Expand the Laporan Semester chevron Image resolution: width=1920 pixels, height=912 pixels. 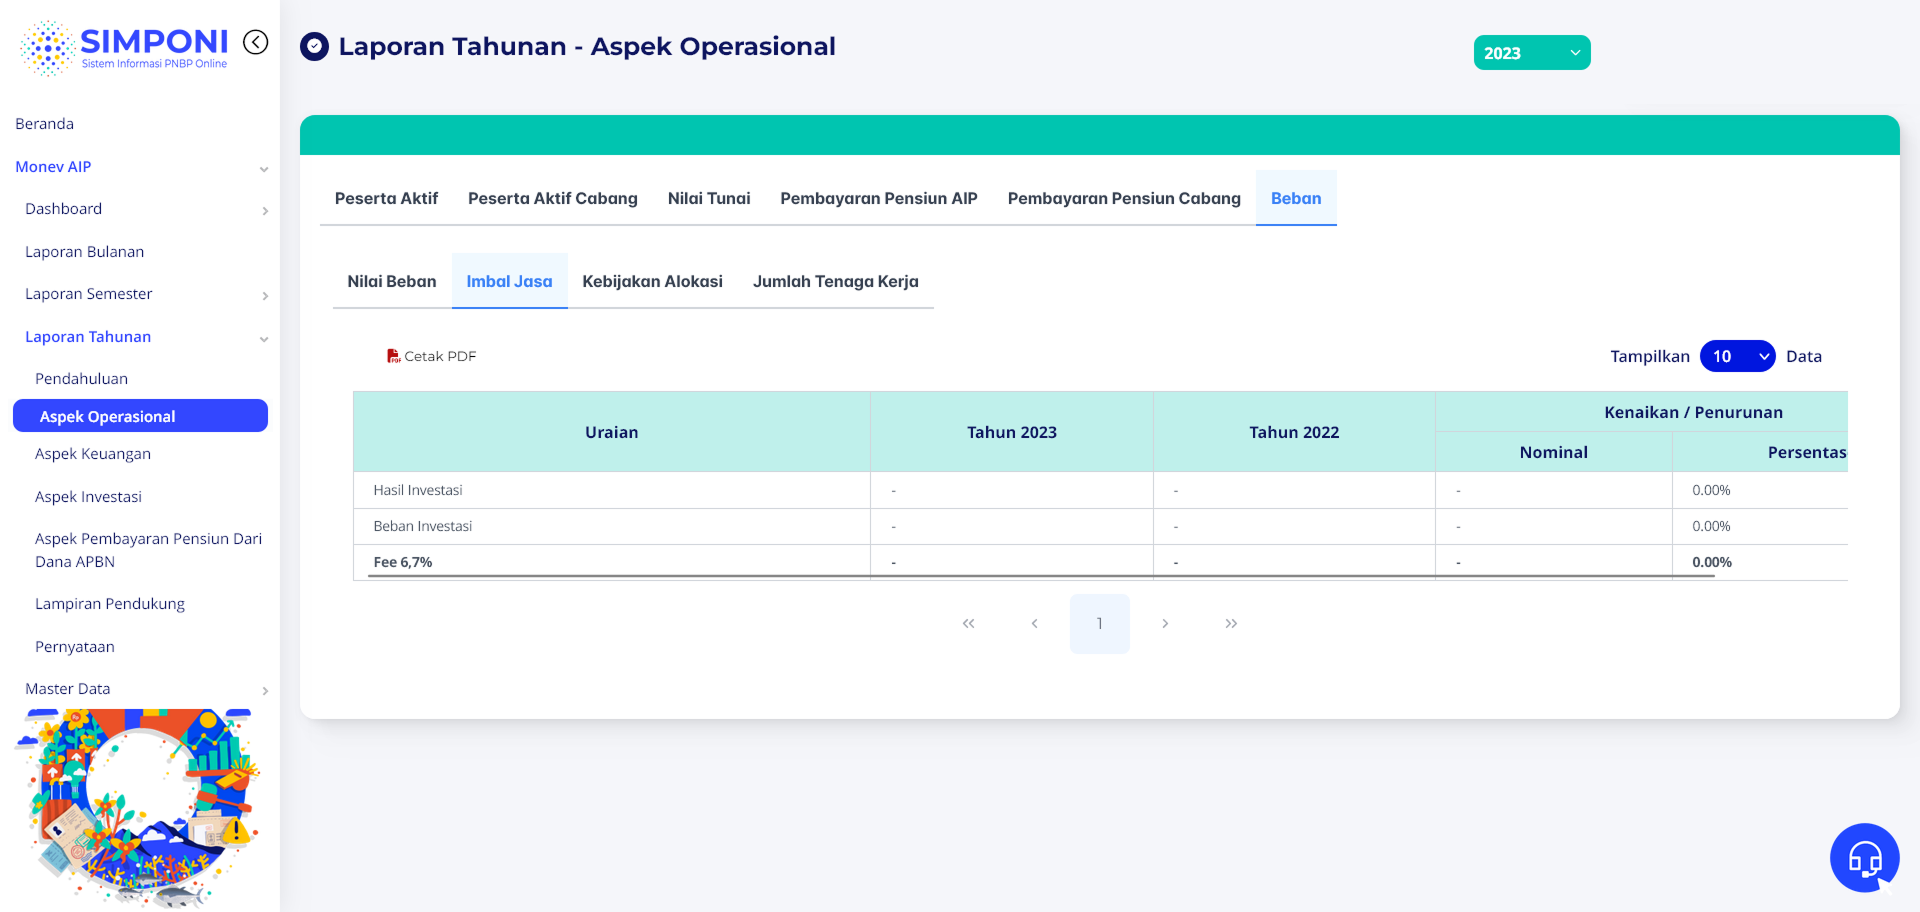click(265, 296)
